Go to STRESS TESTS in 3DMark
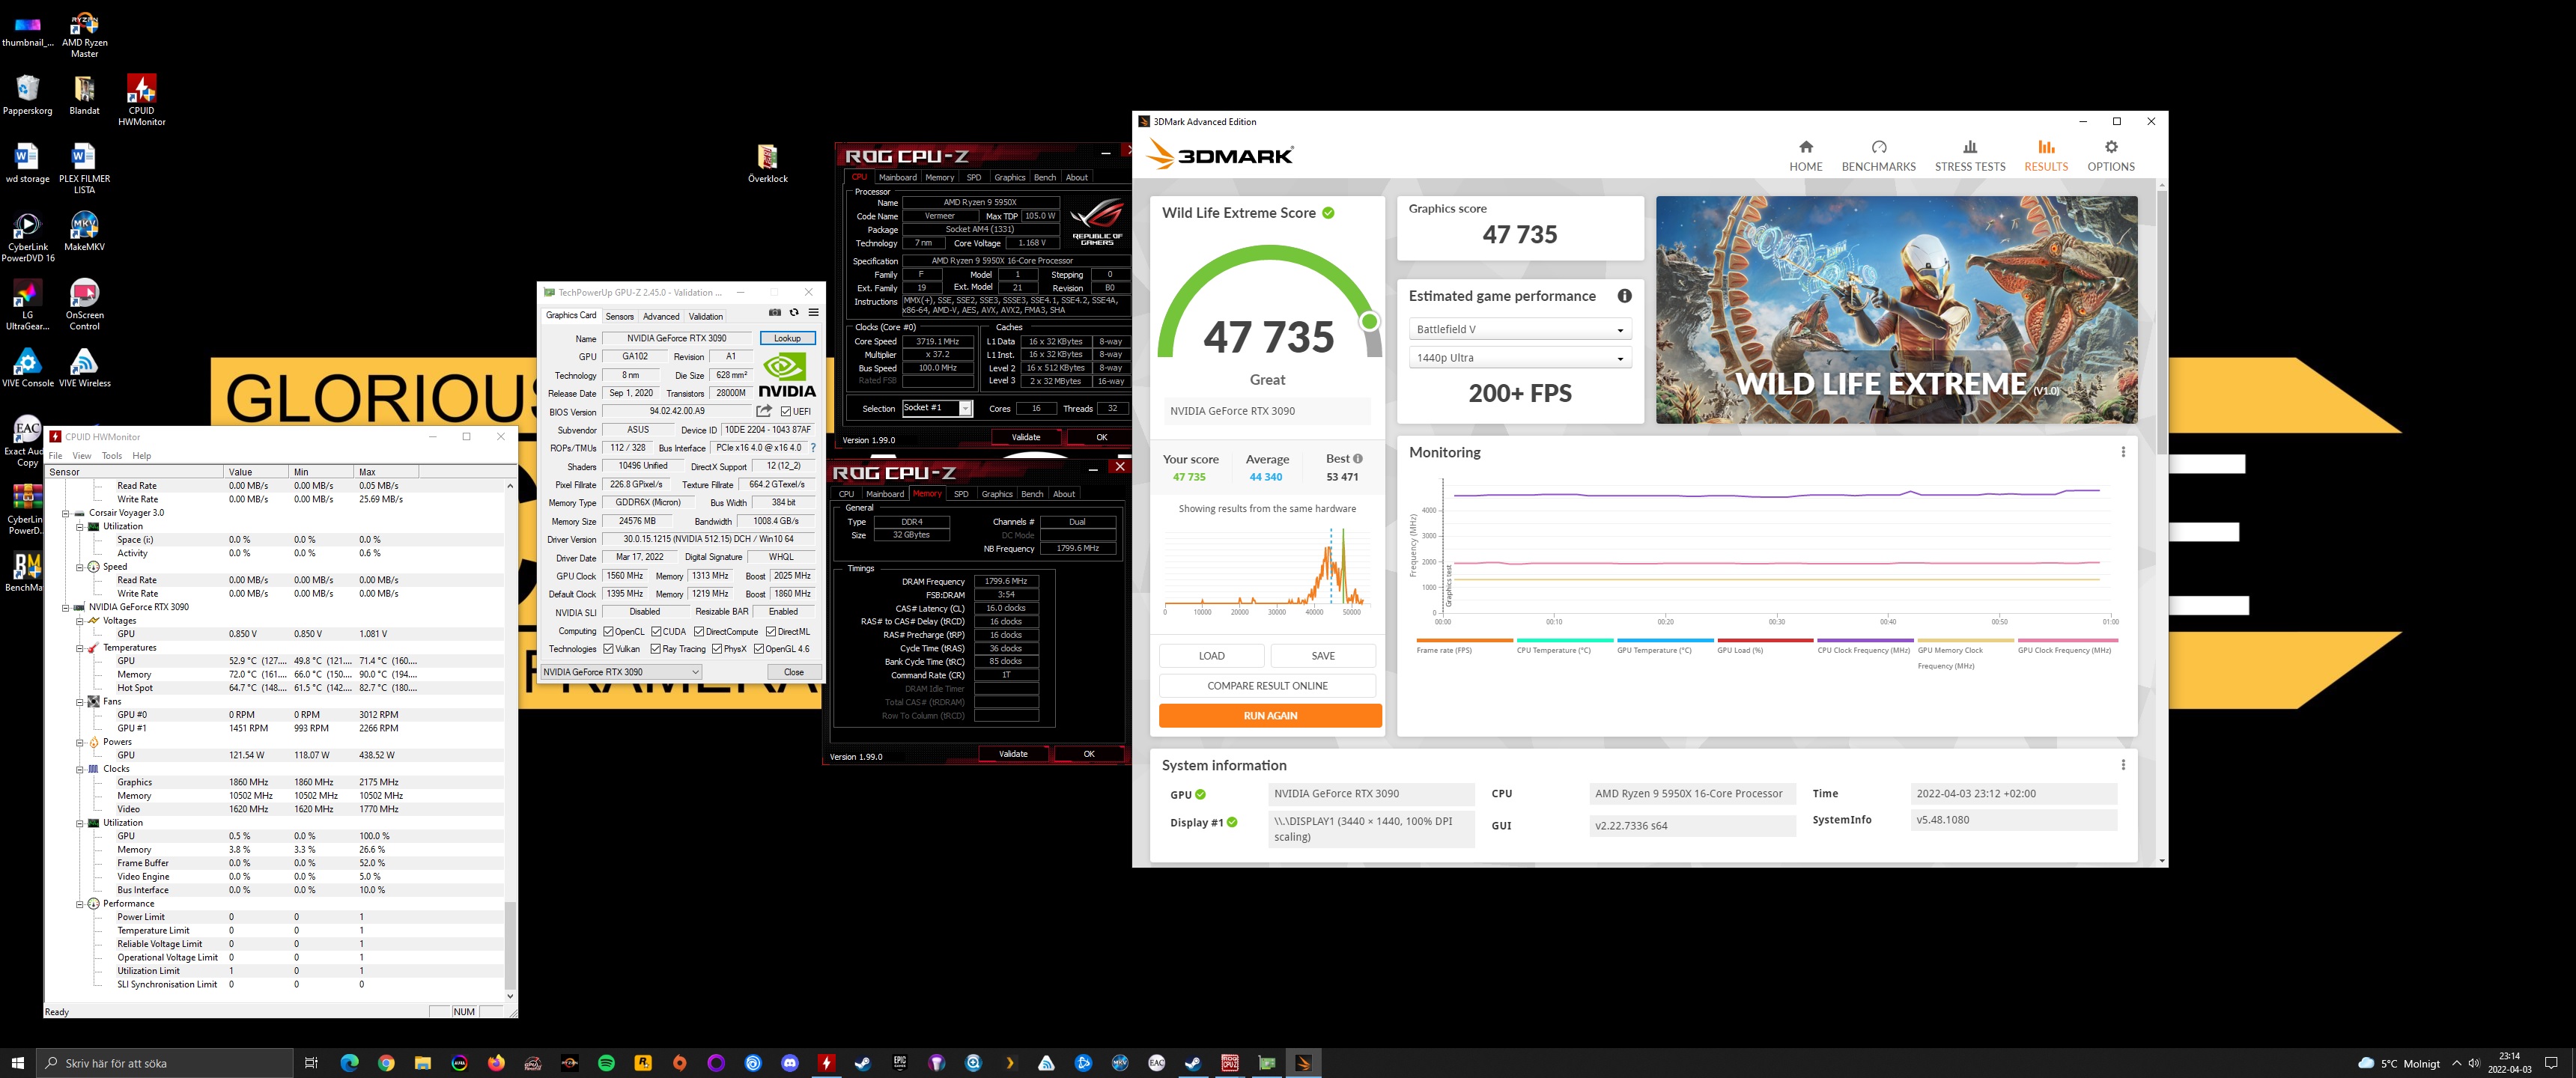Viewport: 2576px width, 1078px height. (x=1969, y=156)
